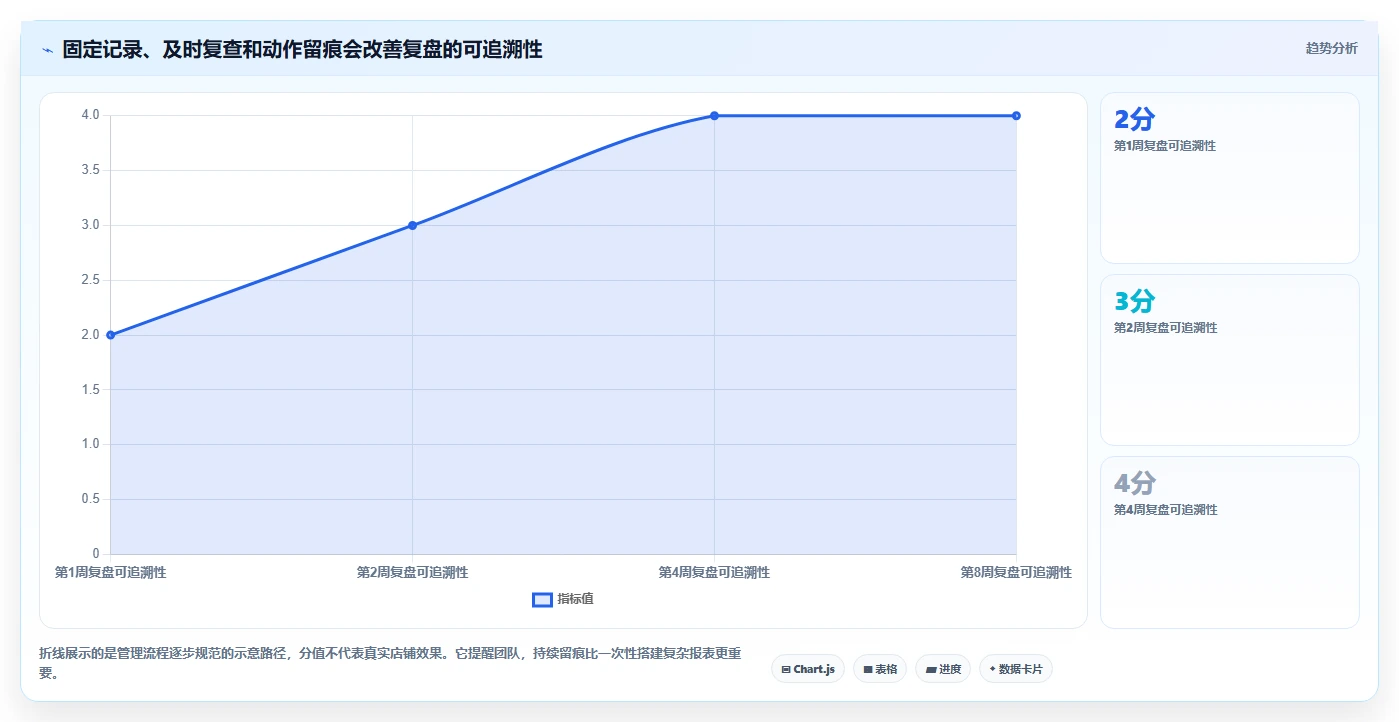1399x722 pixels.
Task: Select the Chart.js tag
Action: tap(808, 669)
